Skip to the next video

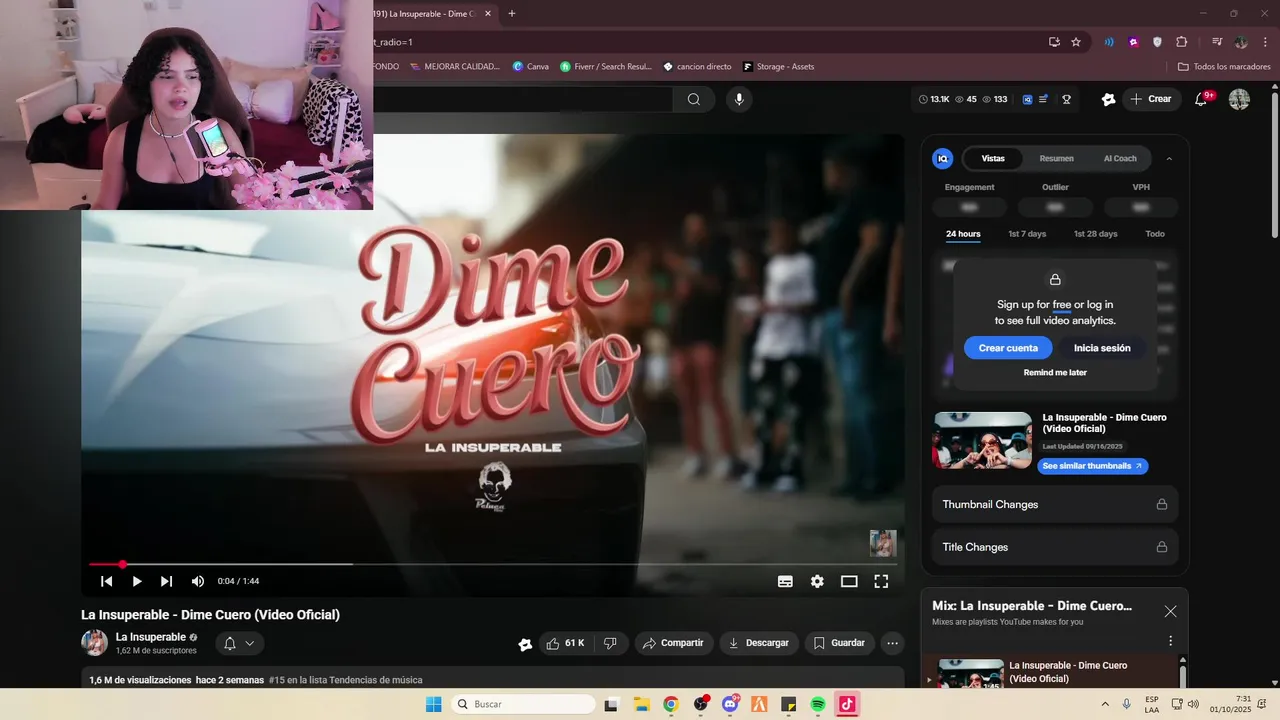[x=167, y=581]
